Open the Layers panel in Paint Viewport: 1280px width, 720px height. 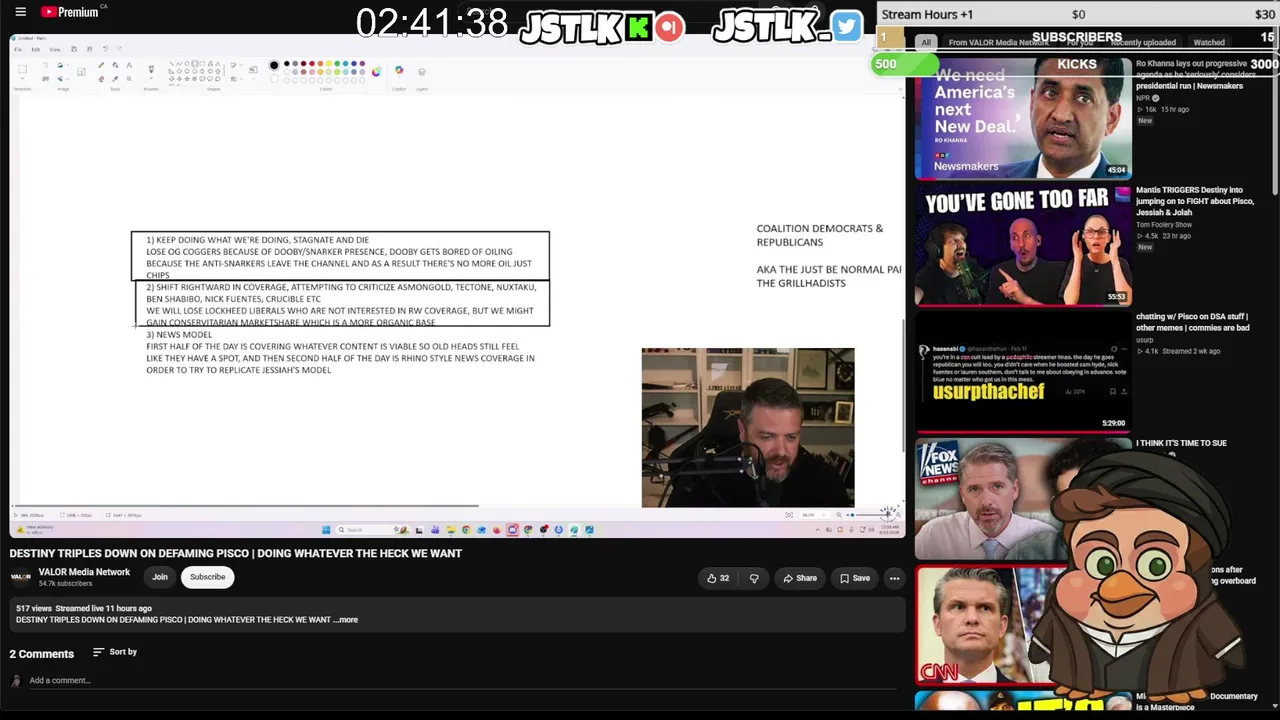pyautogui.click(x=421, y=71)
